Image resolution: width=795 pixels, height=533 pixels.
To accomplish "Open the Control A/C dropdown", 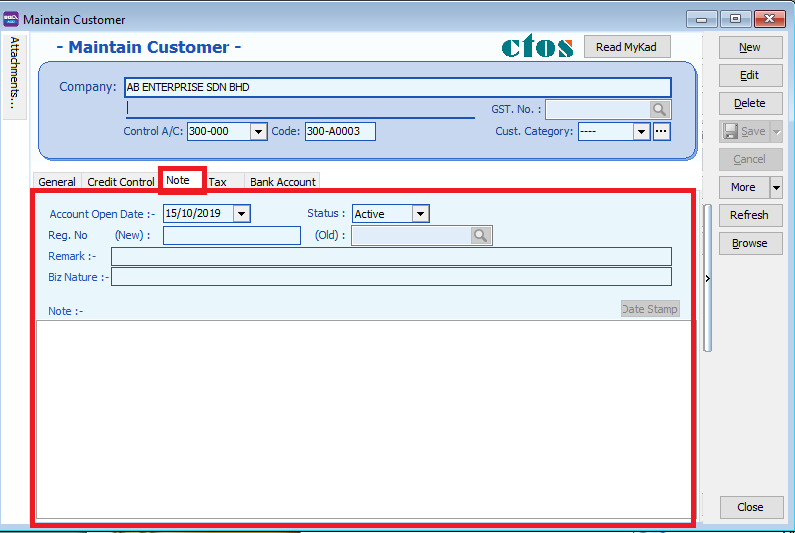I will (258, 132).
